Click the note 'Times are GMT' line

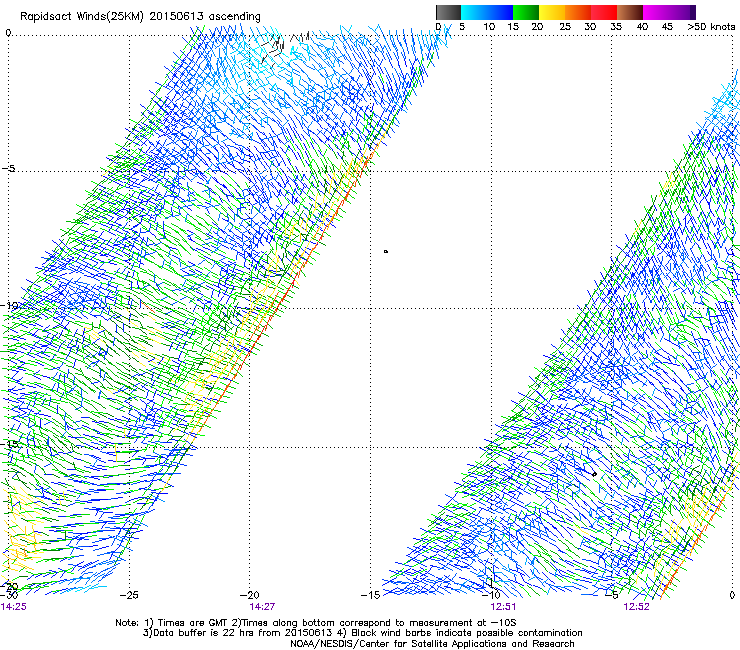point(316,623)
